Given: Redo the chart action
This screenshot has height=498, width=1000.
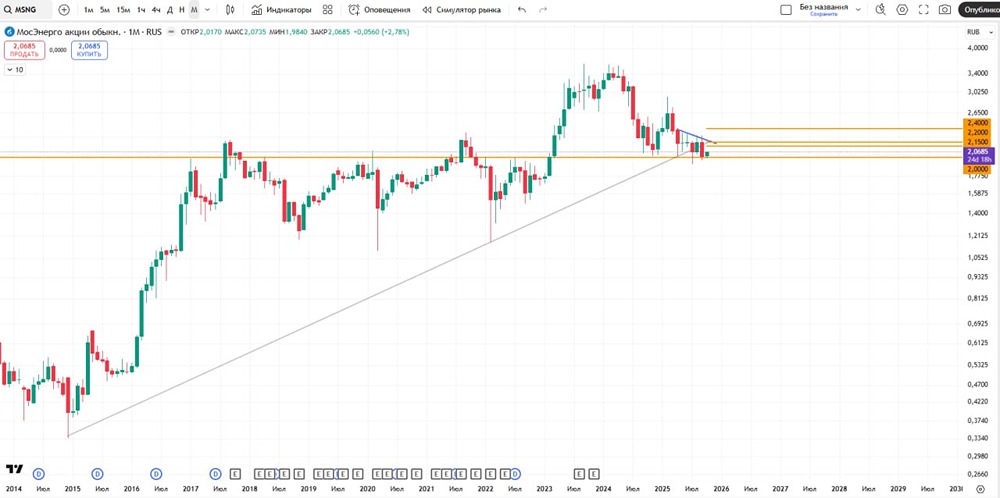Looking at the screenshot, I should pyautogui.click(x=543, y=10).
